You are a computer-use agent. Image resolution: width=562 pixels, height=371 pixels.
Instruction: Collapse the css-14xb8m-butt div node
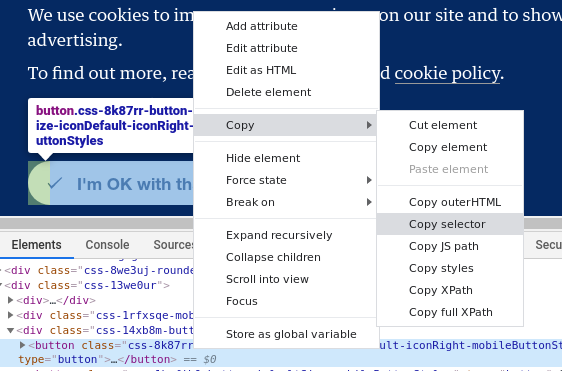[x=10, y=330]
